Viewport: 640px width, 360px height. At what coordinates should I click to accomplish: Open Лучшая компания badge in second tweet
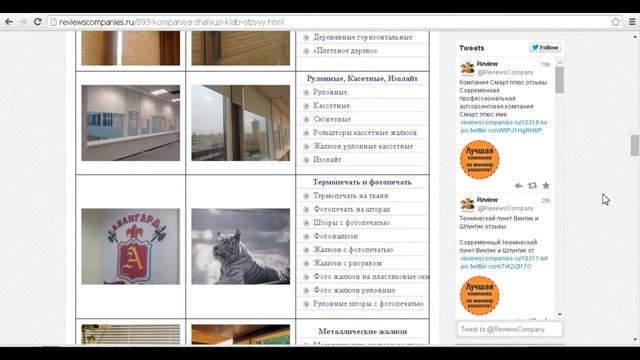(x=480, y=296)
